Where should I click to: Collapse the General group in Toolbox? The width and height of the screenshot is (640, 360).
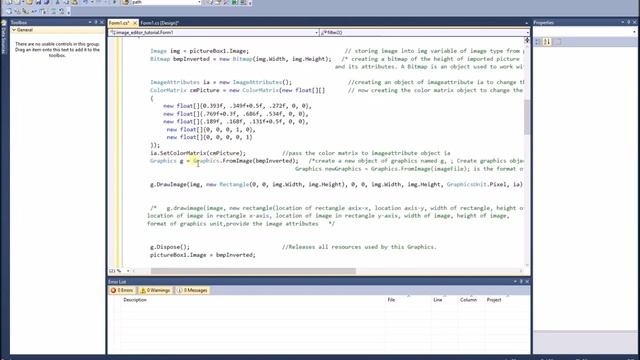coord(14,30)
